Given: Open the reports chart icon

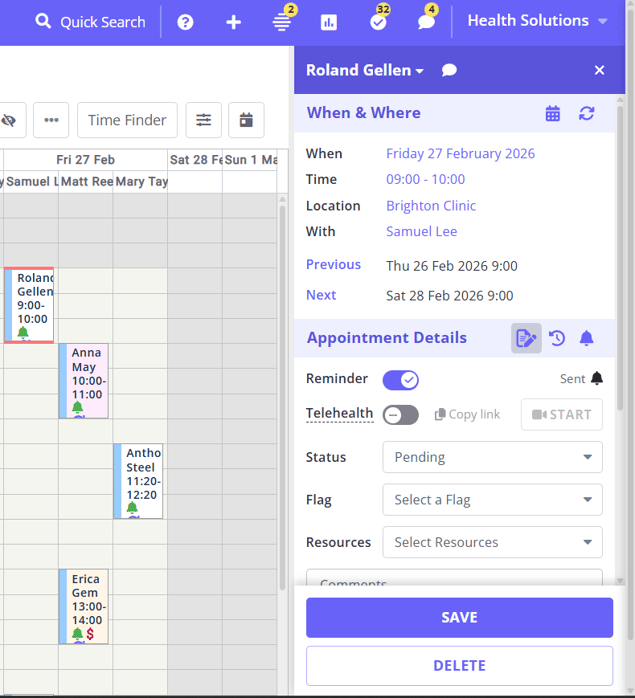Looking at the screenshot, I should click(329, 22).
